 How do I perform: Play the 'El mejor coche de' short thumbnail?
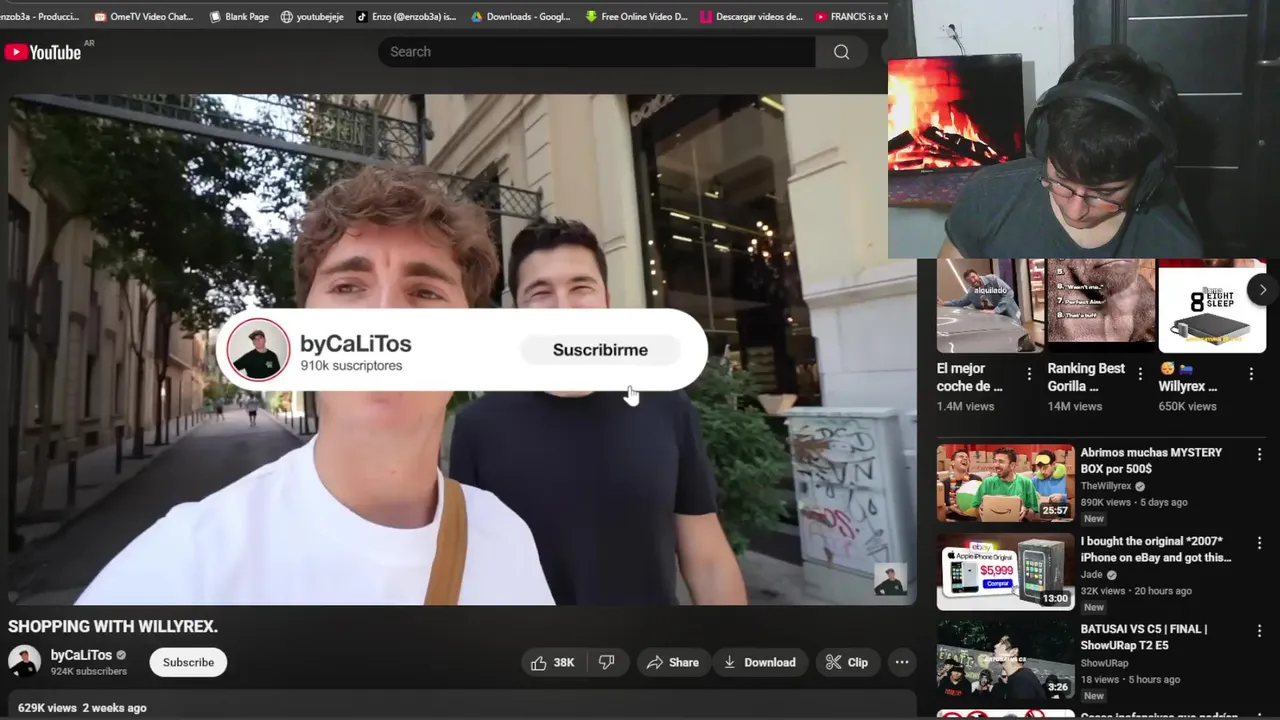pos(990,306)
